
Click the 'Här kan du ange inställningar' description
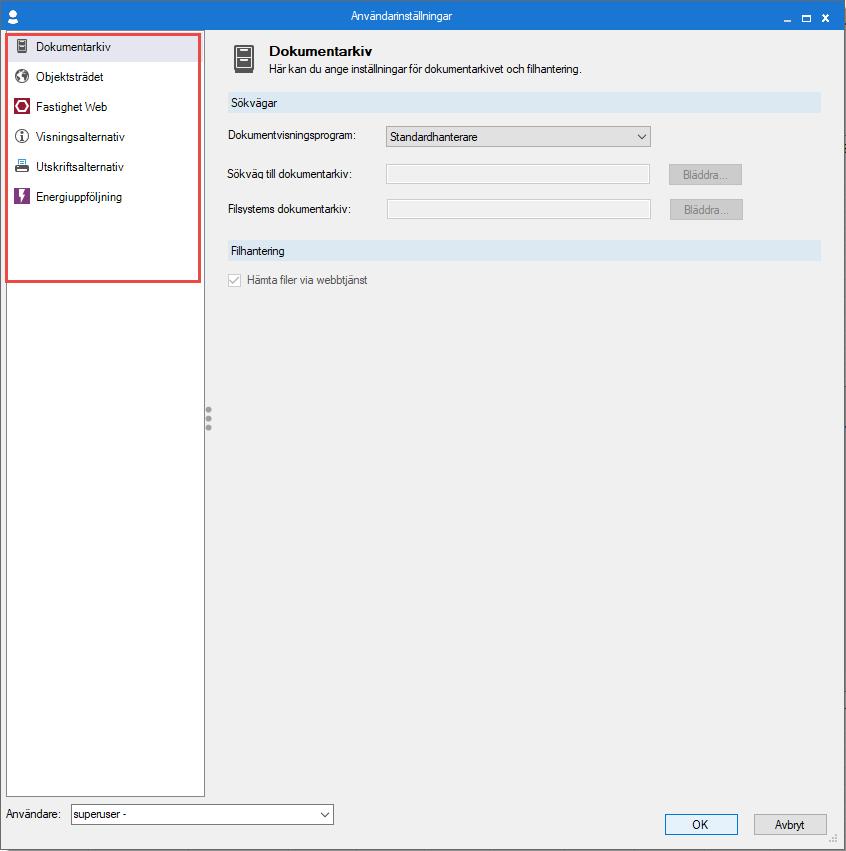coord(425,69)
